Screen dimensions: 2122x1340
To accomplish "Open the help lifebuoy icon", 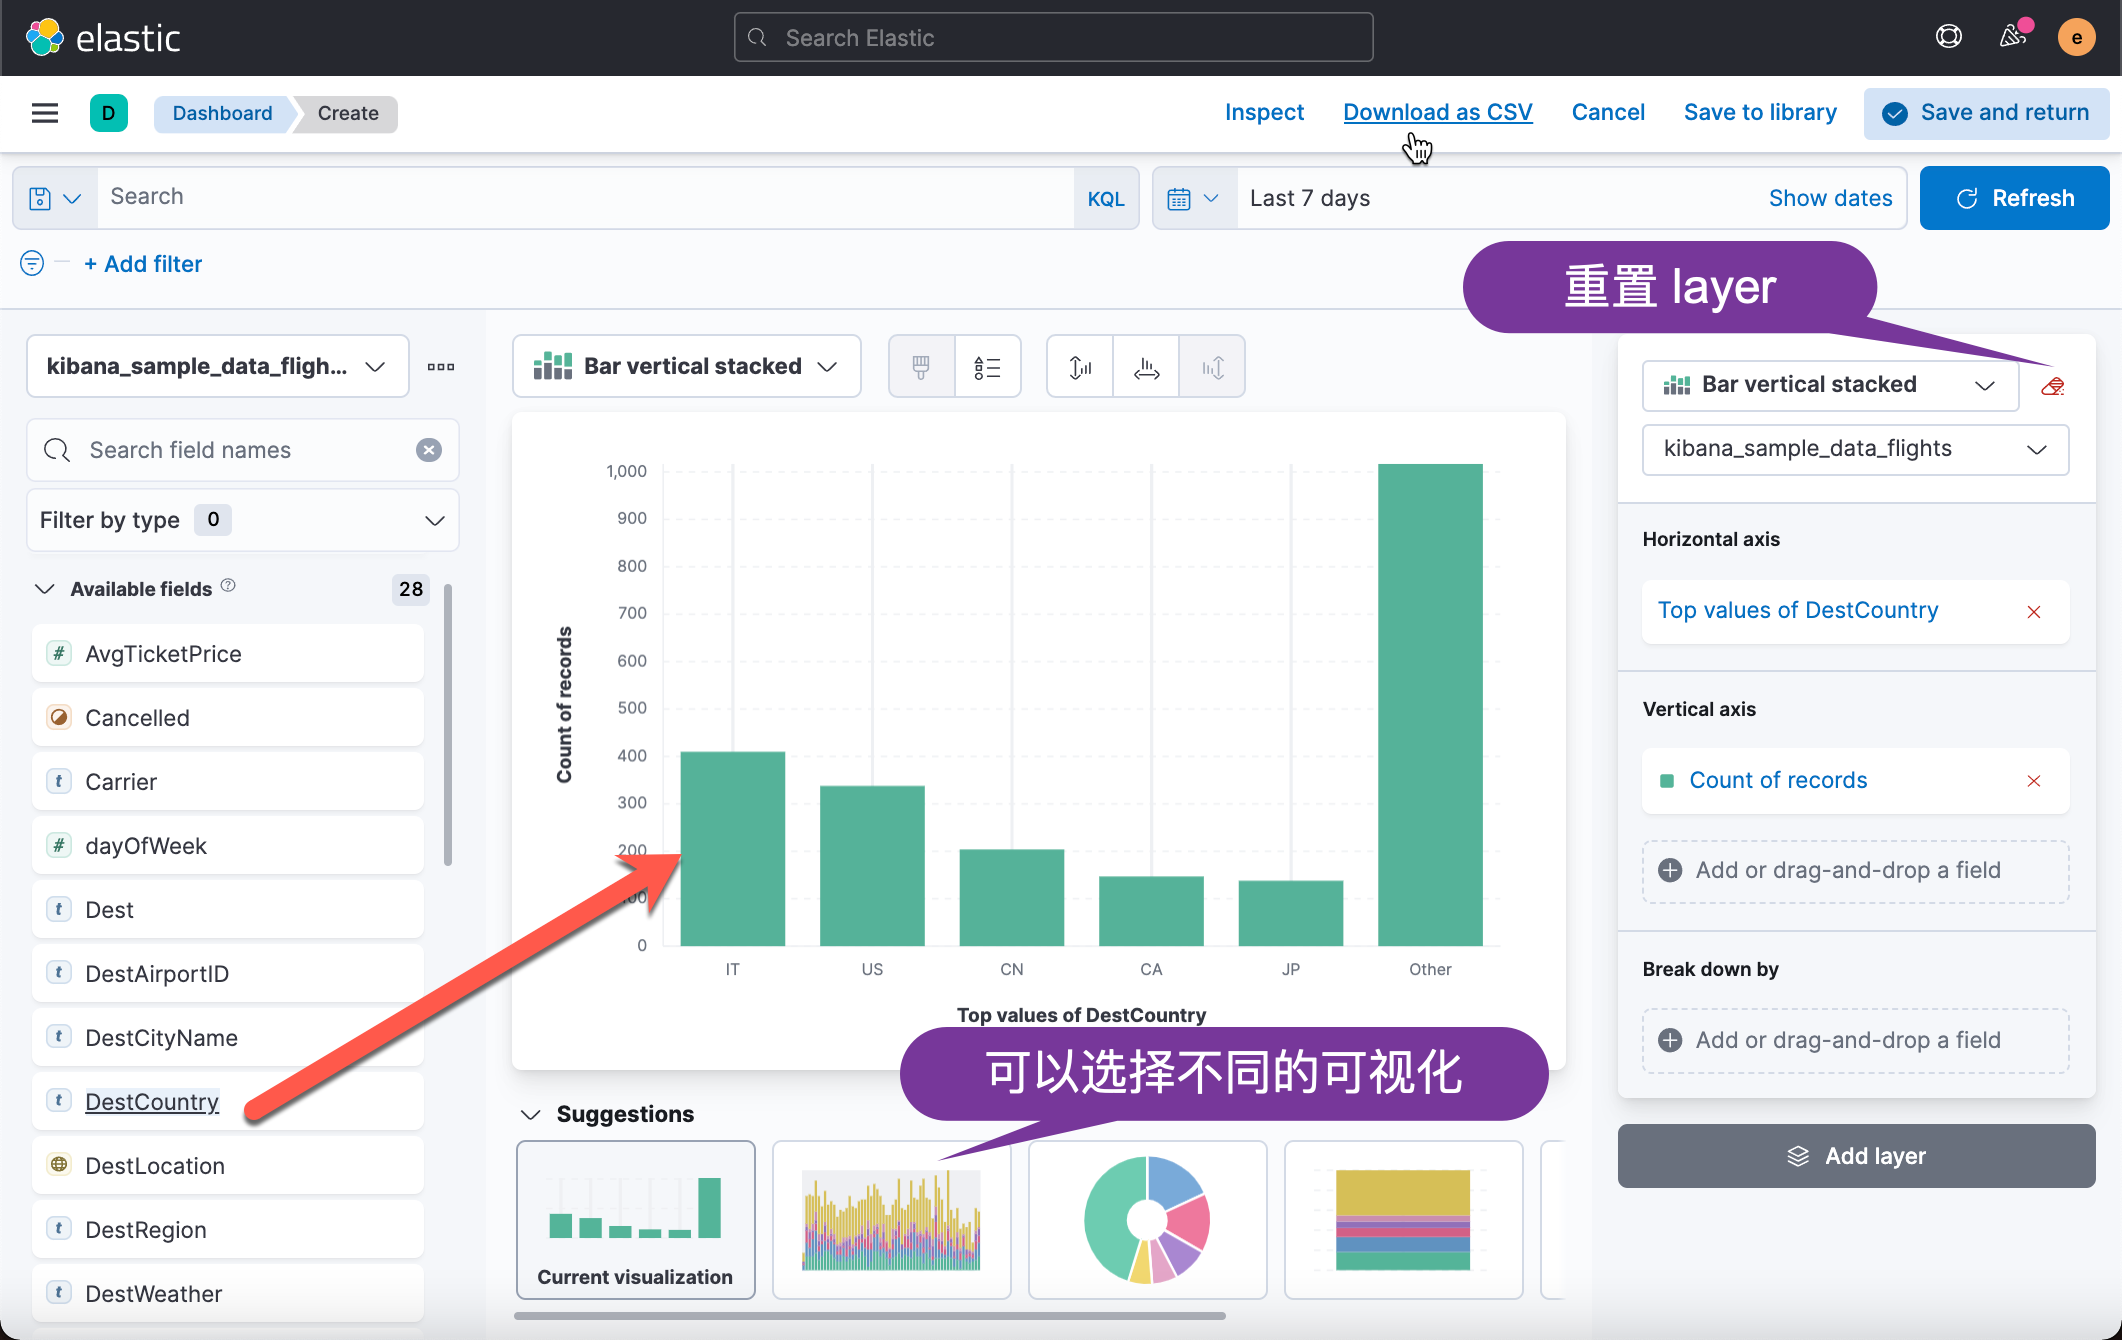I will click(x=1948, y=38).
